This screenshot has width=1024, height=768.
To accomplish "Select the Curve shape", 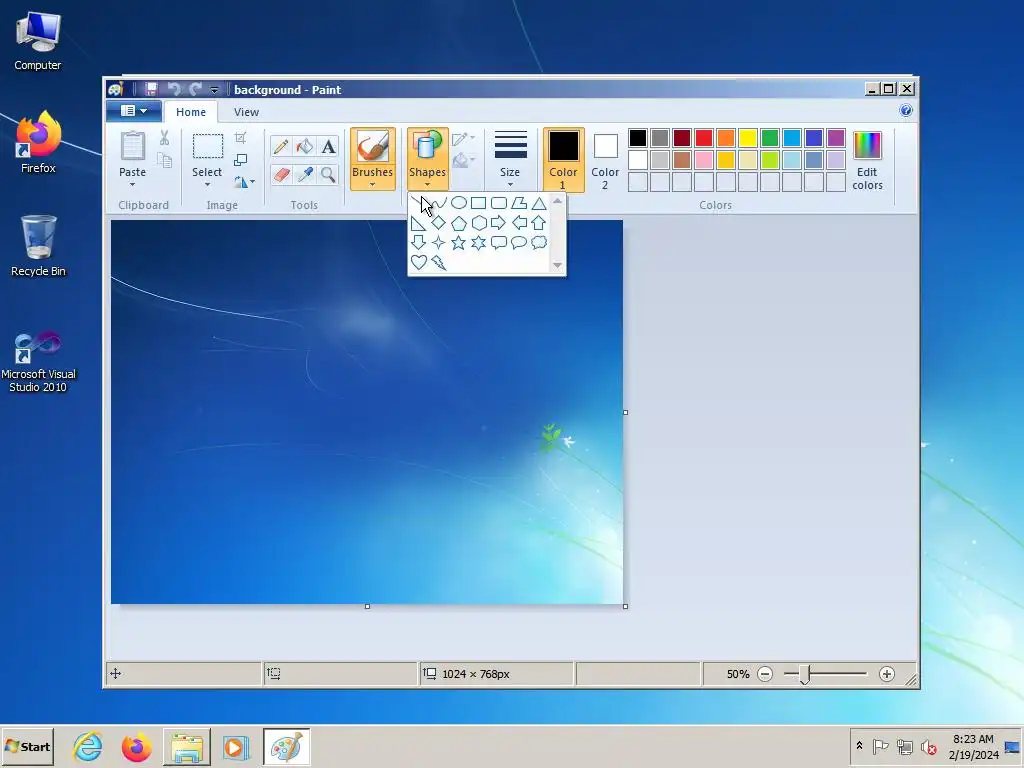I will (440, 203).
